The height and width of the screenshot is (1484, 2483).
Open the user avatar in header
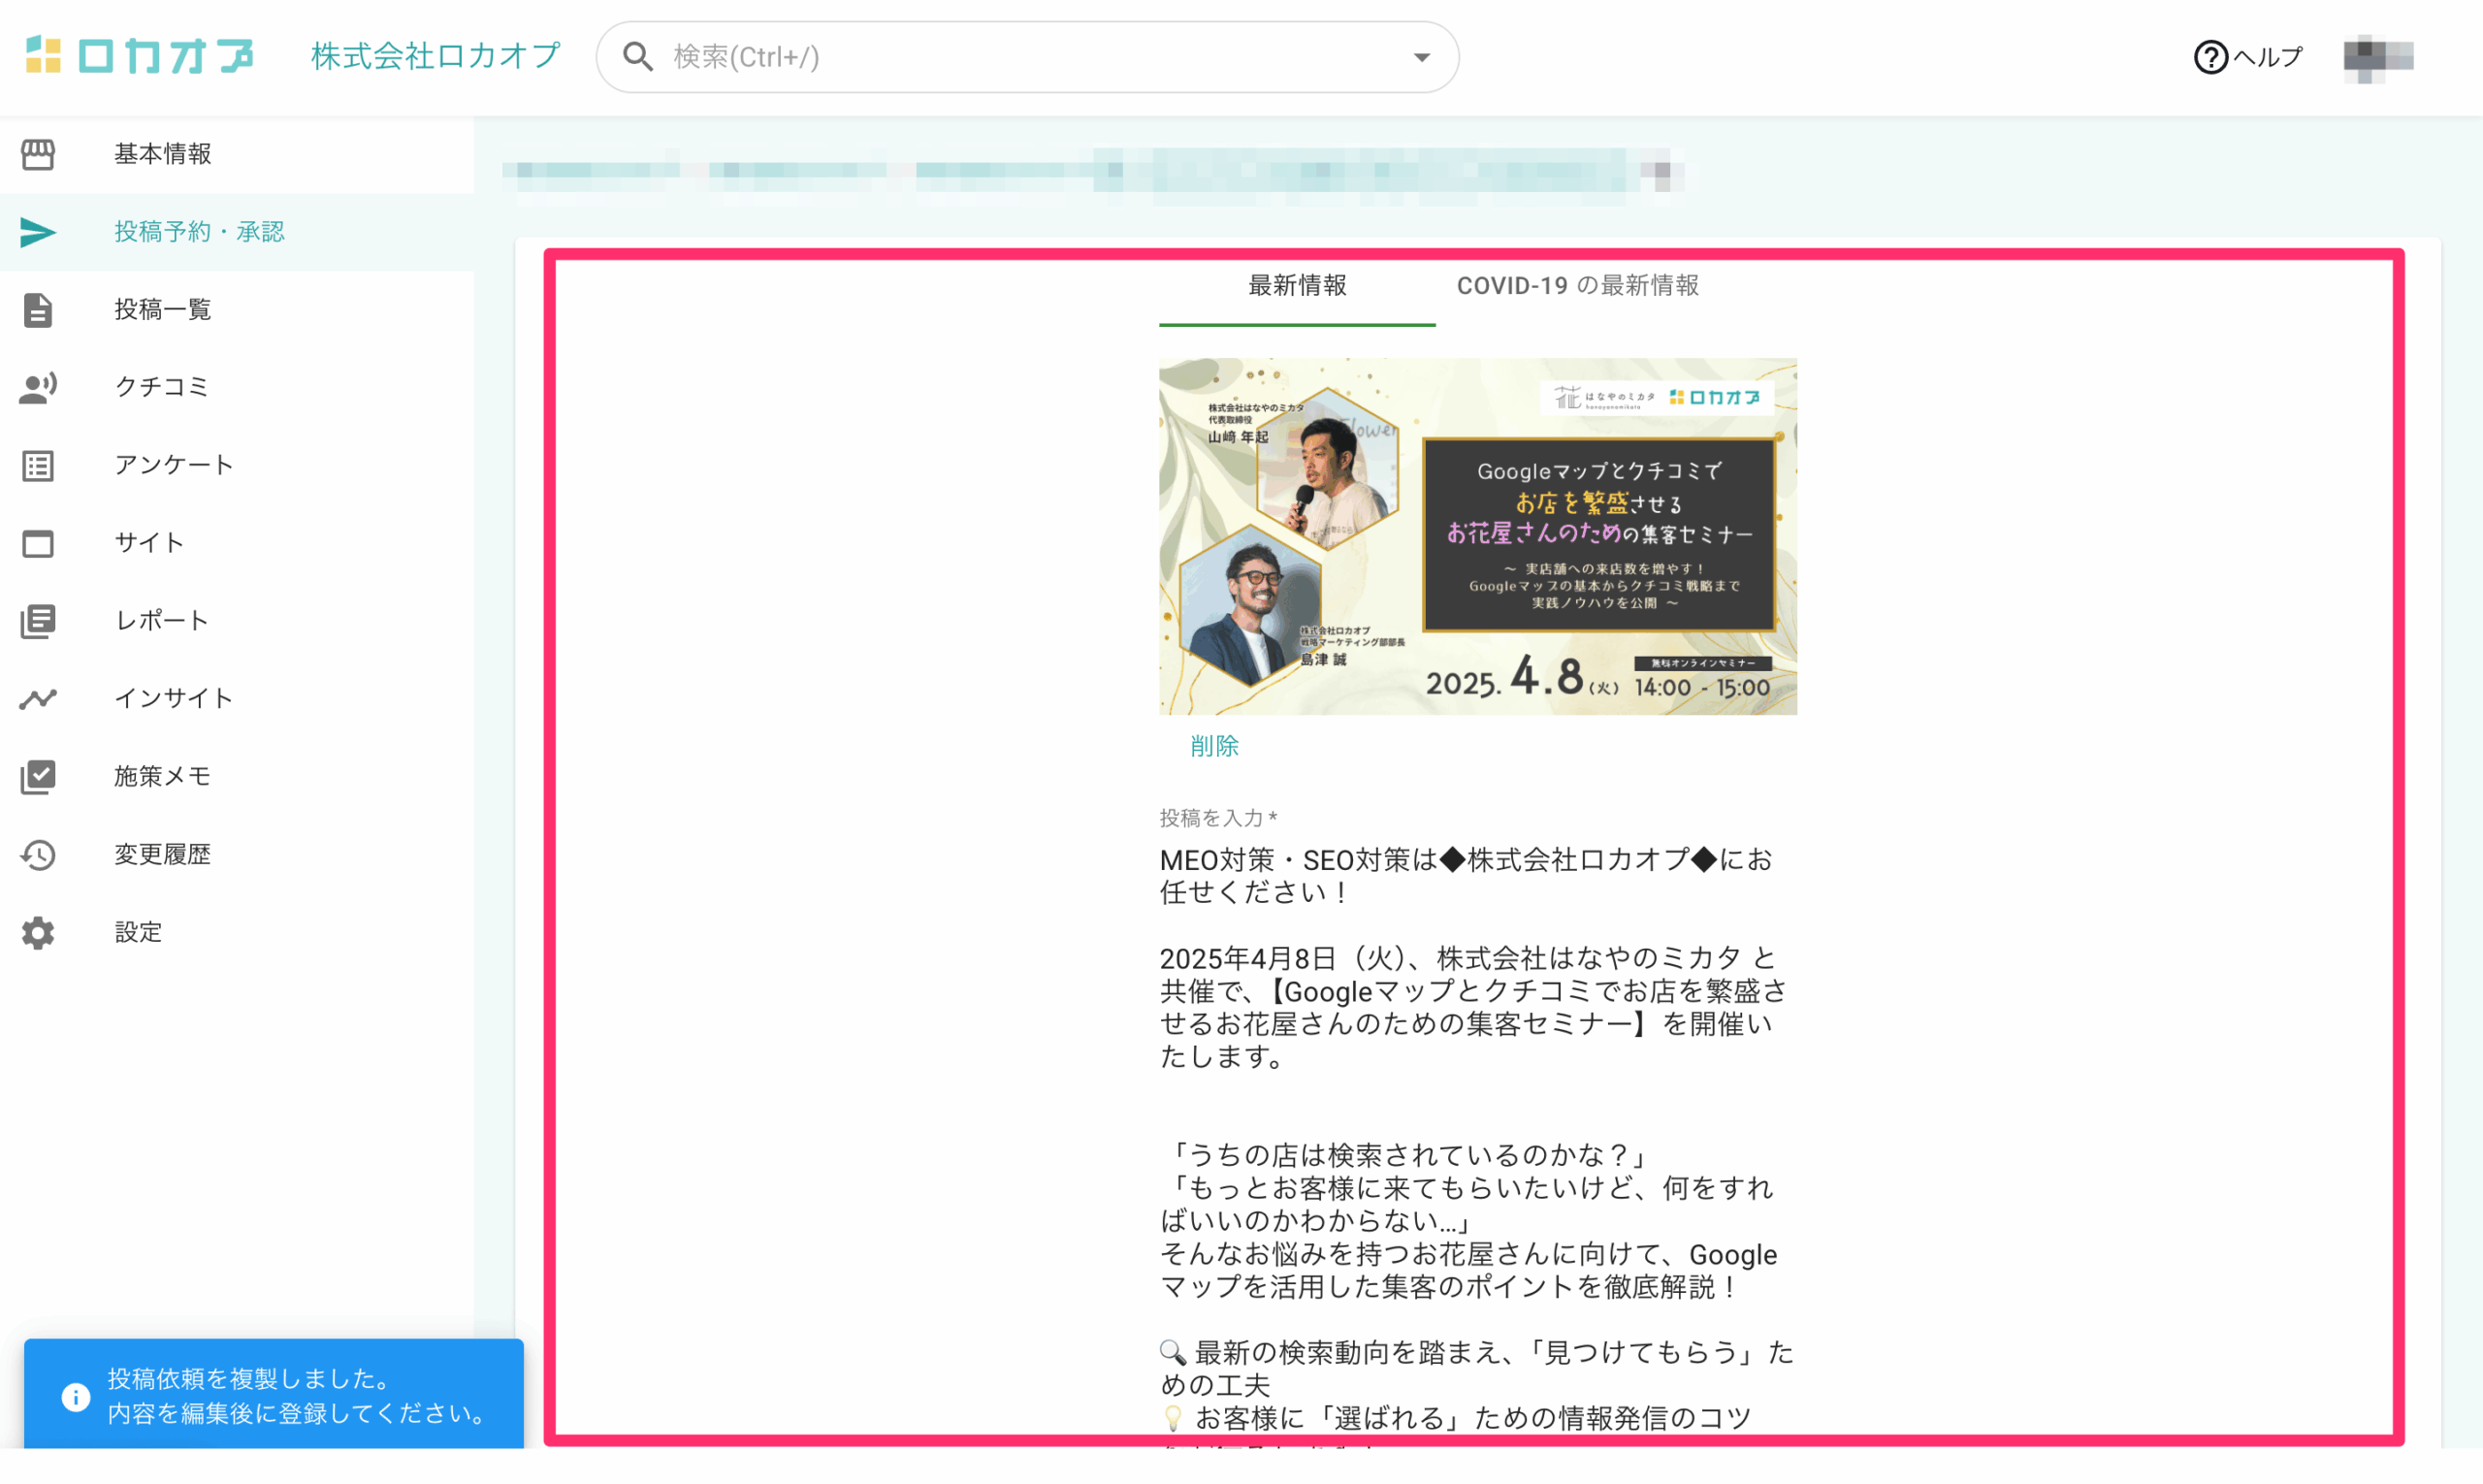tap(2378, 57)
